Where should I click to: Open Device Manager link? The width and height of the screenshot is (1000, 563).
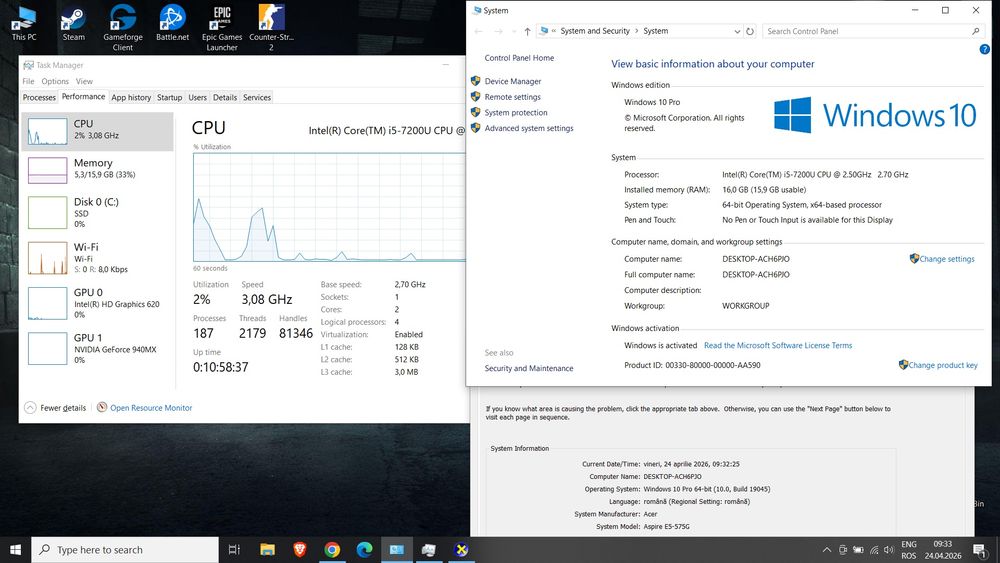click(513, 81)
